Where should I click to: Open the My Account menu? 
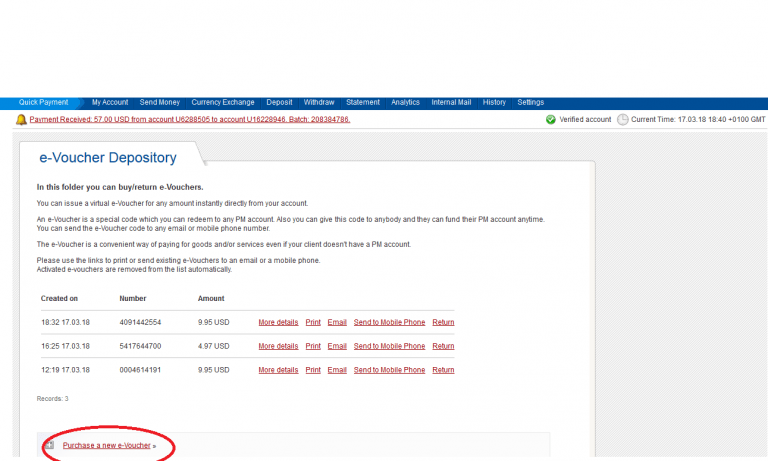pyautogui.click(x=110, y=102)
